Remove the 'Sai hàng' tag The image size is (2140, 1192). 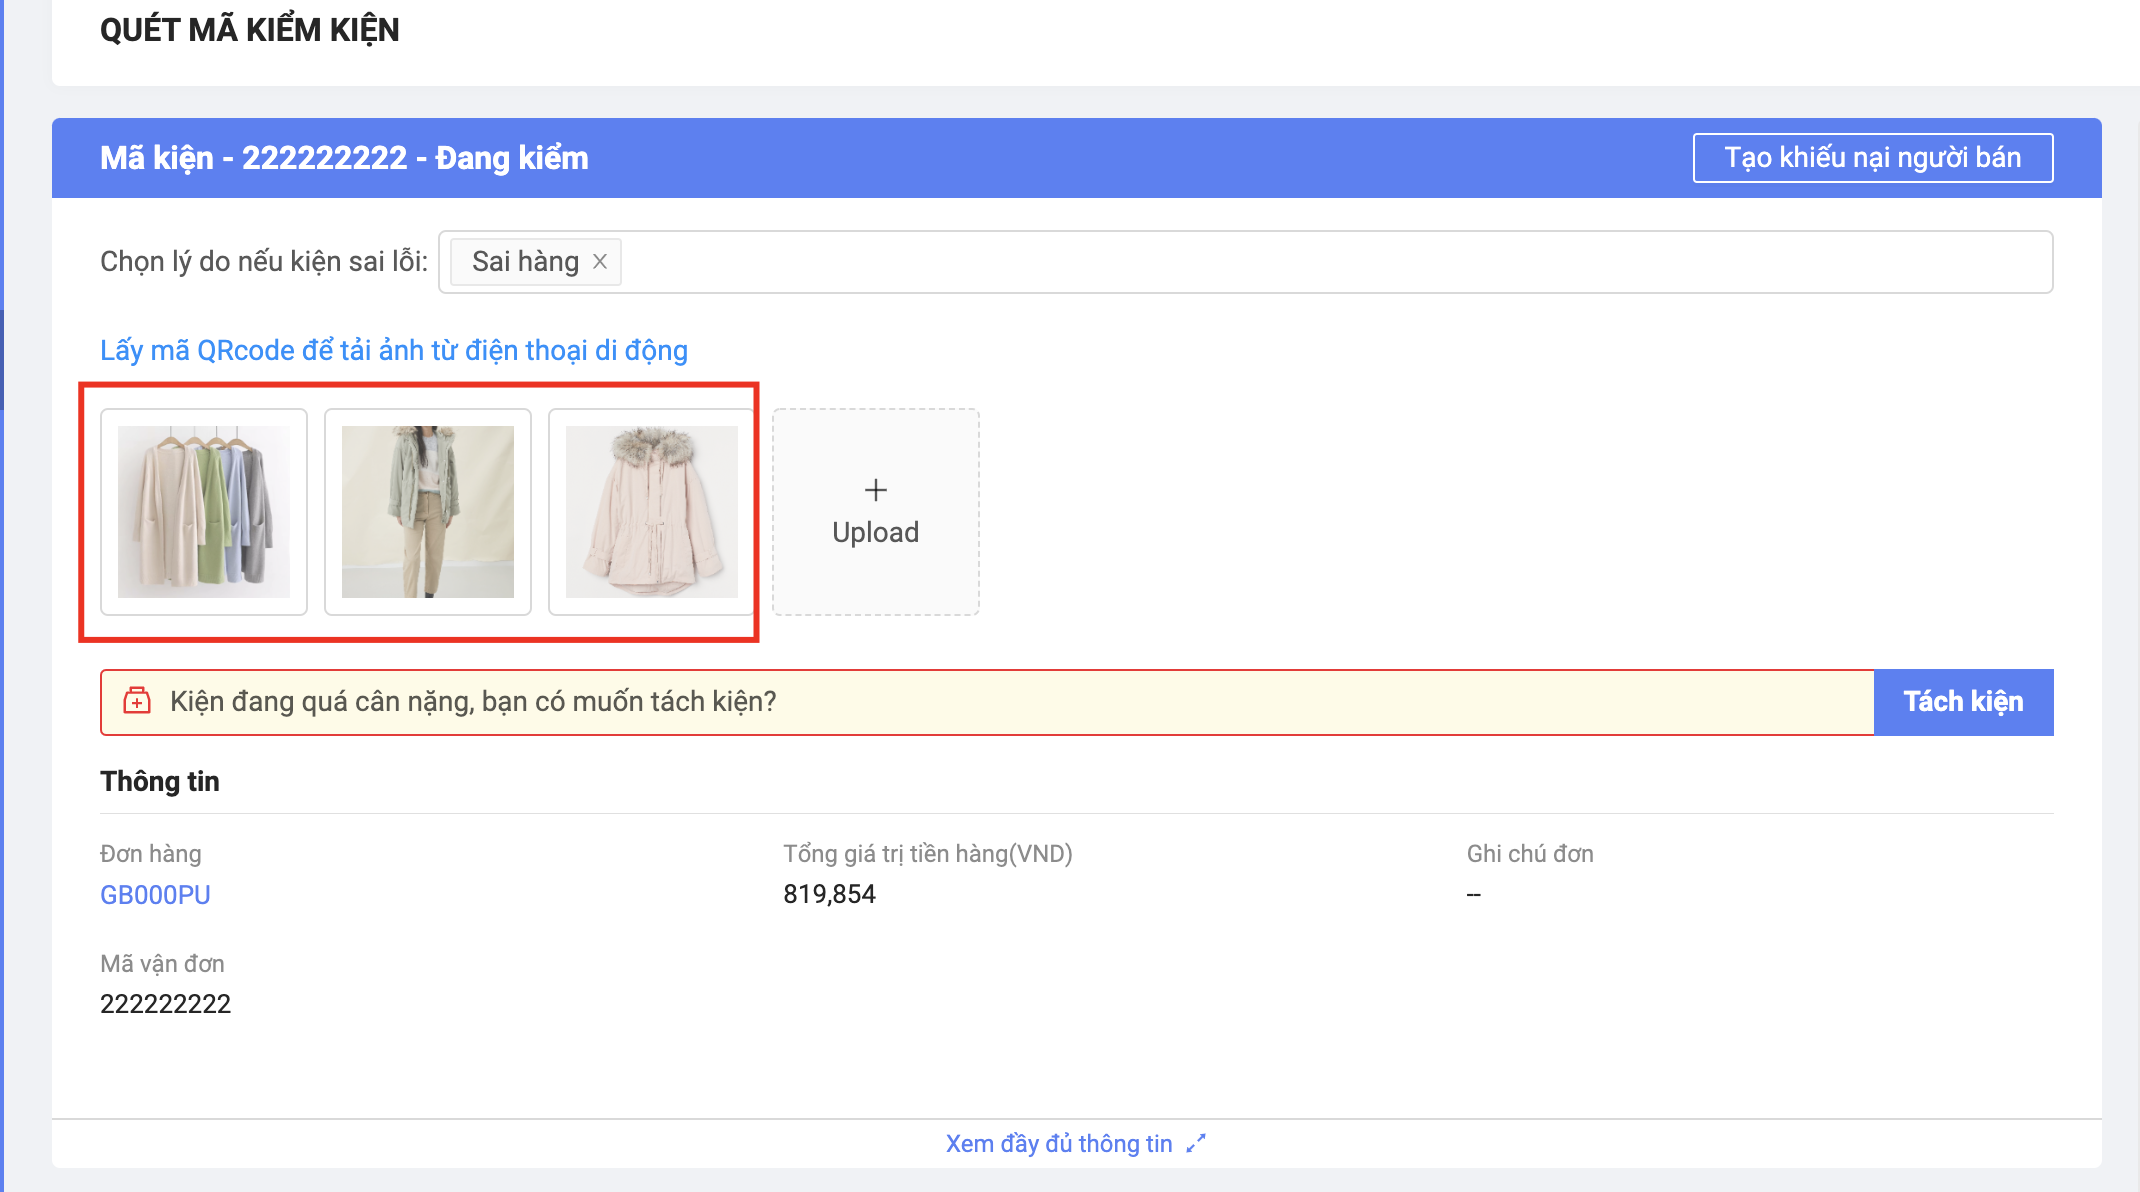tap(600, 262)
